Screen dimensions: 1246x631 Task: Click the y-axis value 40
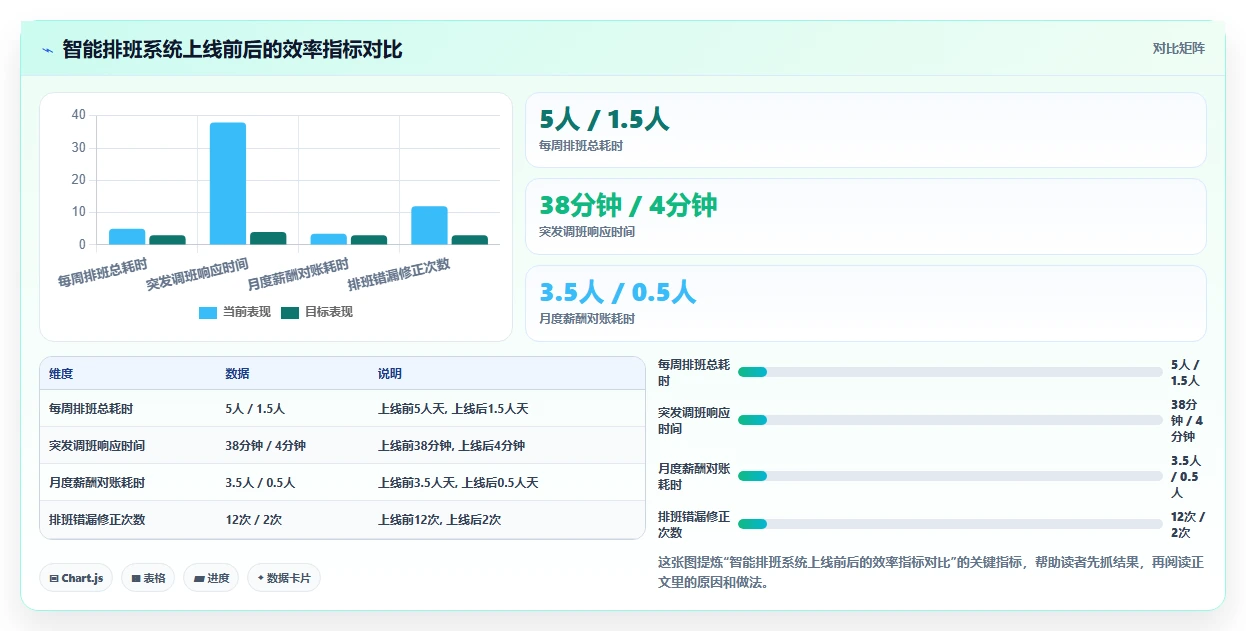point(79,115)
